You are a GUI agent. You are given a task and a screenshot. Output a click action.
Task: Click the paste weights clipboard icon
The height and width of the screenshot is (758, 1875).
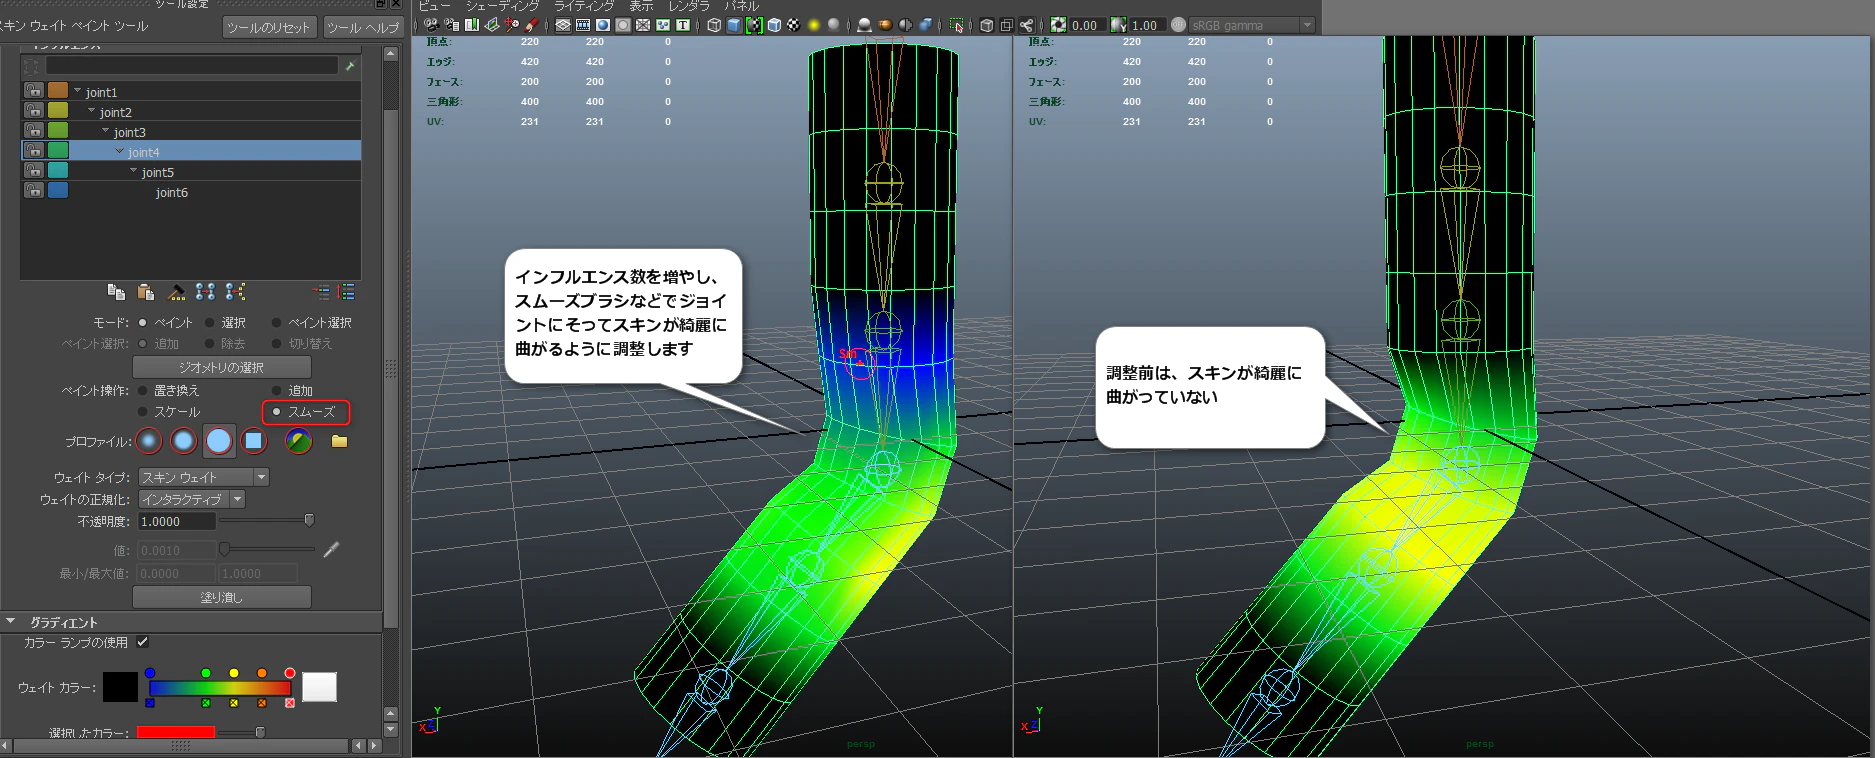point(146,292)
